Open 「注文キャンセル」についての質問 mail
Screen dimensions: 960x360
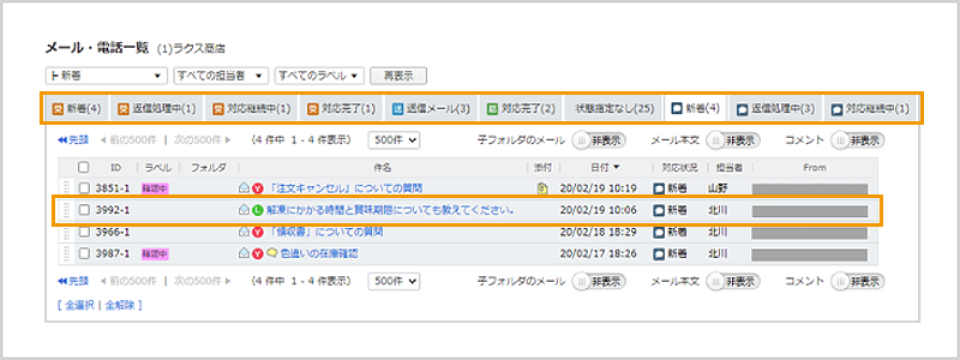click(x=345, y=188)
